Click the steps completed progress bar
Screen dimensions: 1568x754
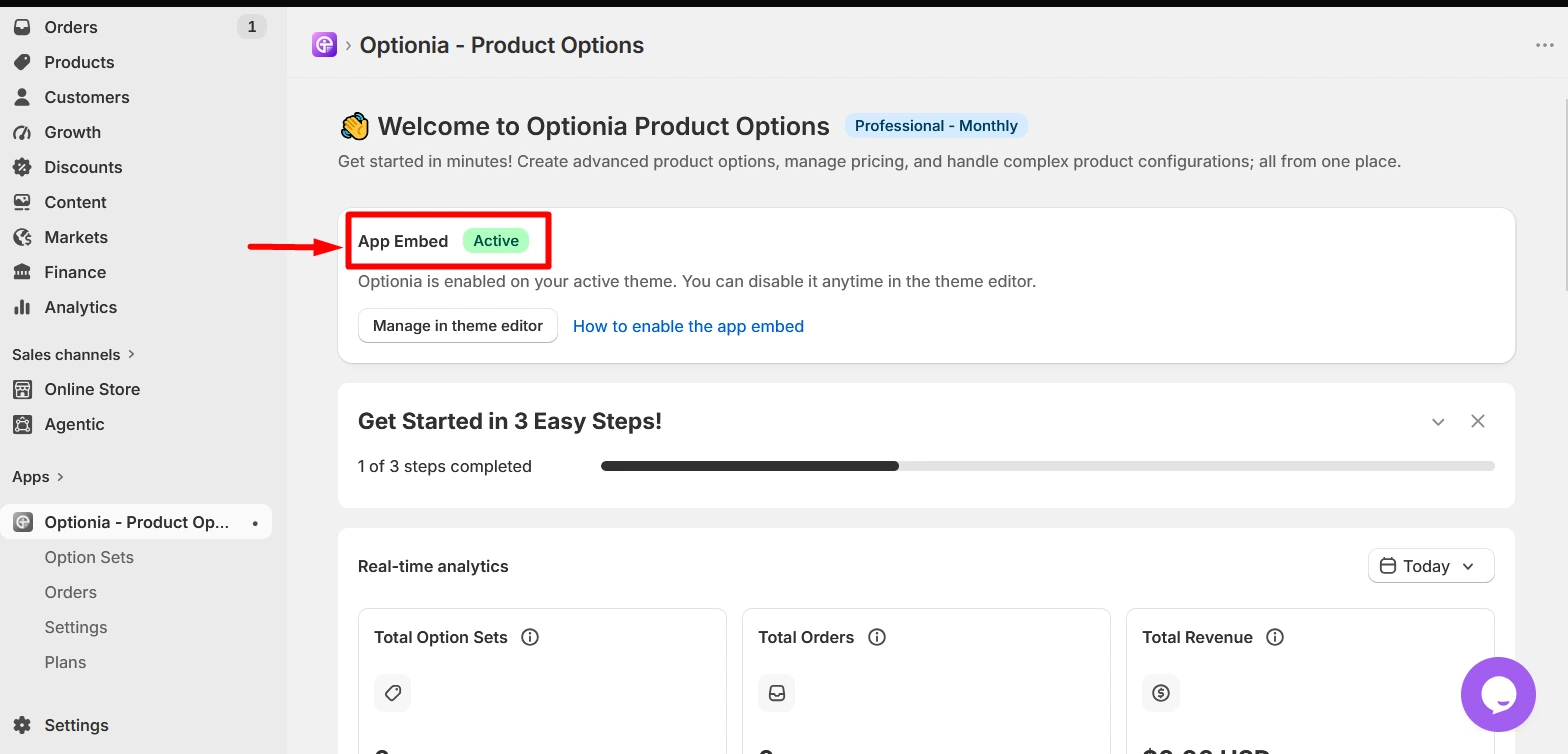point(1048,466)
